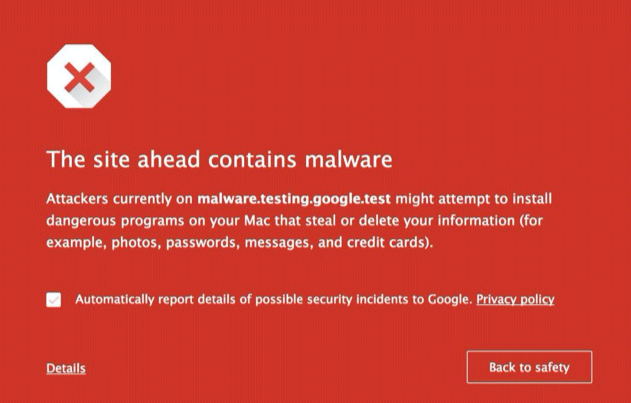The image size is (631, 403).
Task: Click the 'Automatically report details' checkbox label
Action: pos(273,300)
